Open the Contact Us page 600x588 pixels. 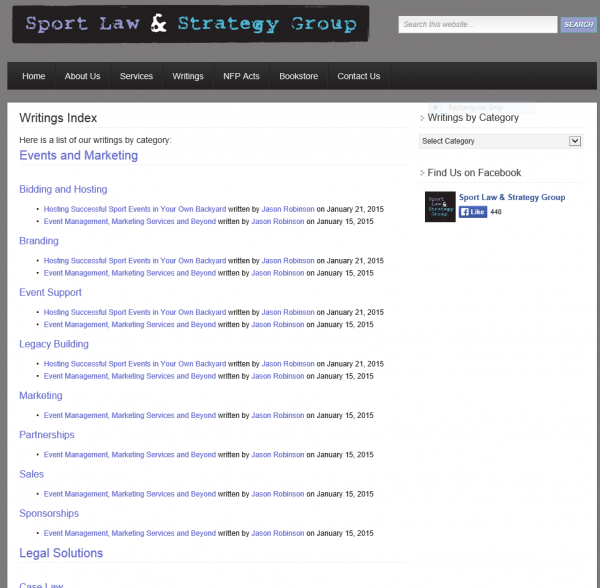point(358,76)
